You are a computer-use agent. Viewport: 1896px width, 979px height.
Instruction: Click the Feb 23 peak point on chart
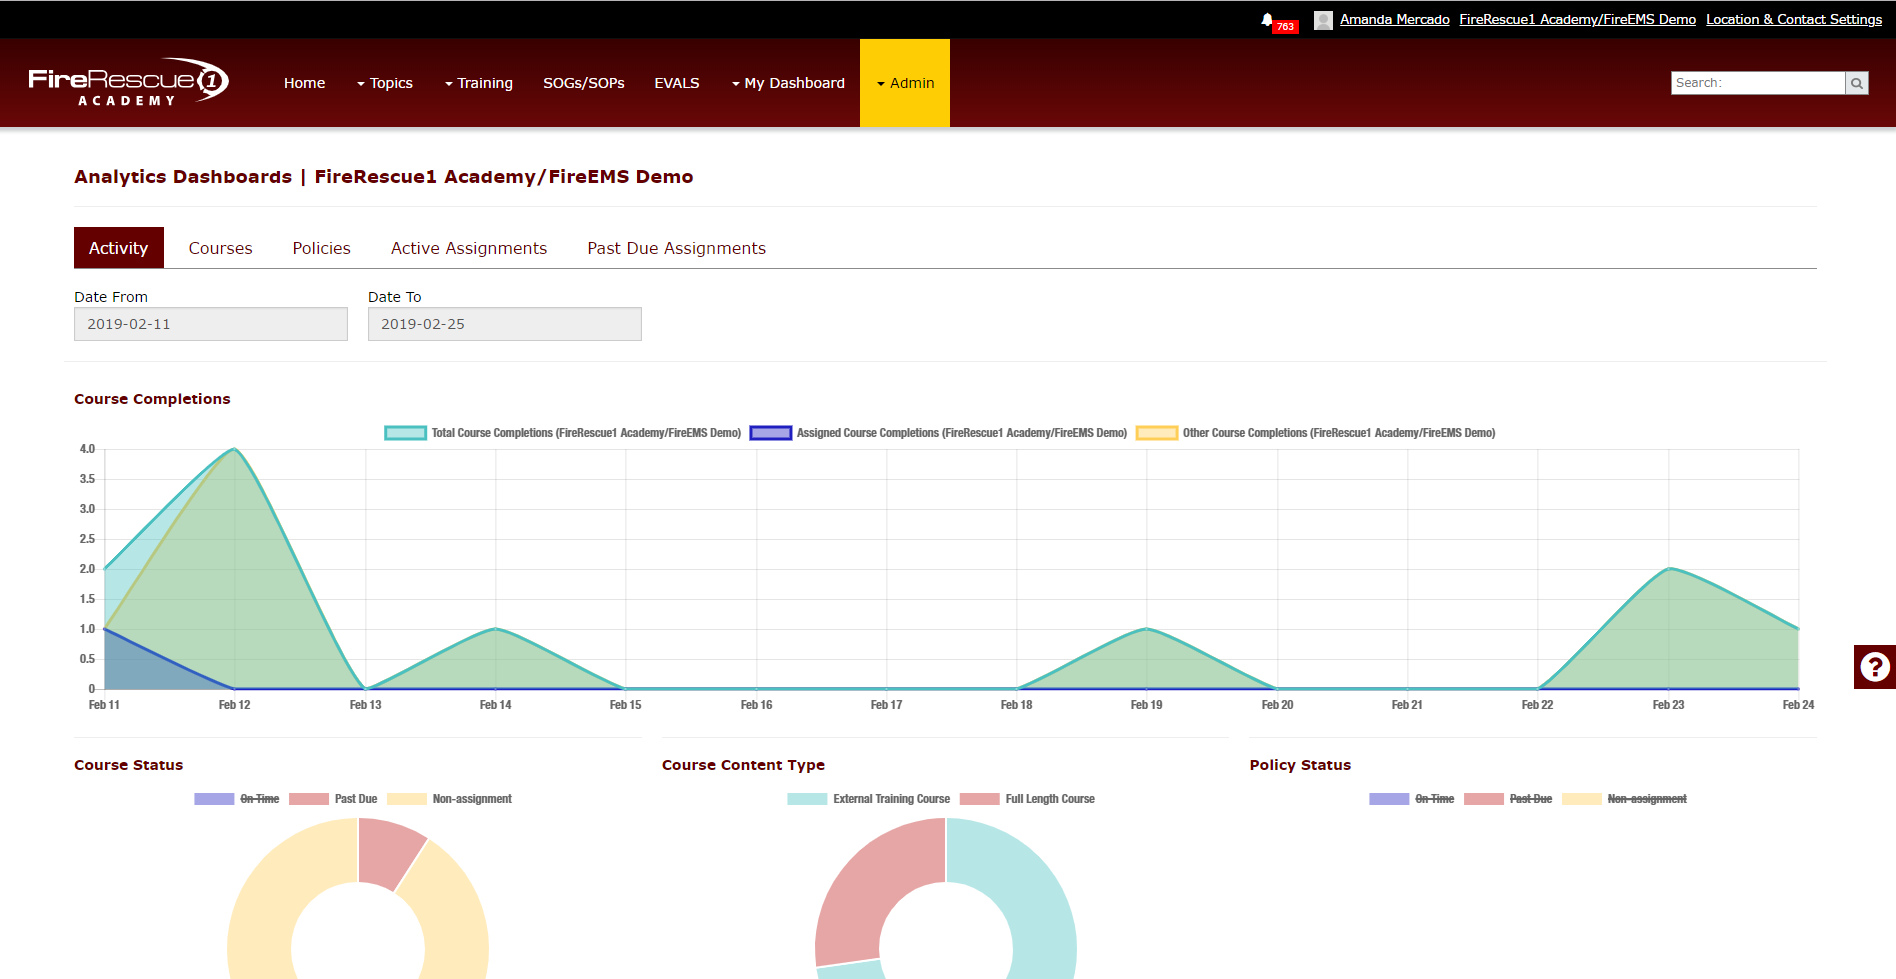(x=1668, y=569)
